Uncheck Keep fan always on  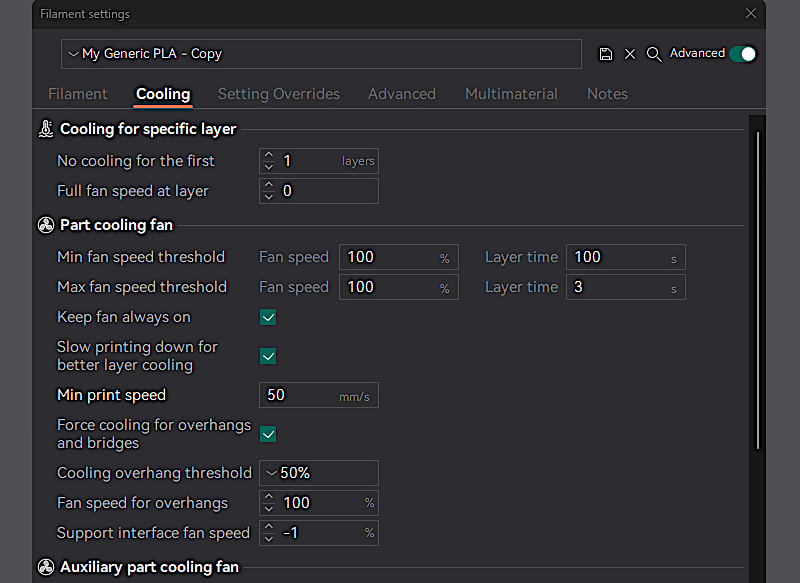(268, 317)
